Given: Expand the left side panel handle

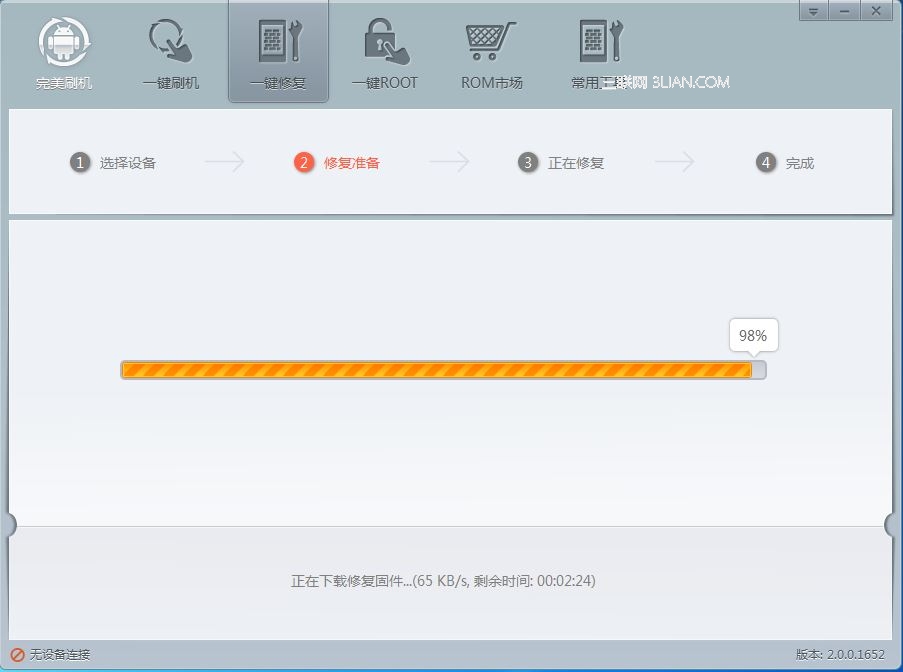Looking at the screenshot, I should [x=11, y=525].
